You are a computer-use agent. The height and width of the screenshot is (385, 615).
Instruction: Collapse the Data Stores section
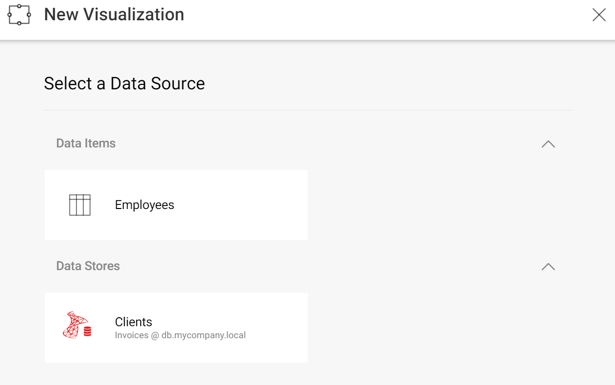[x=548, y=267]
